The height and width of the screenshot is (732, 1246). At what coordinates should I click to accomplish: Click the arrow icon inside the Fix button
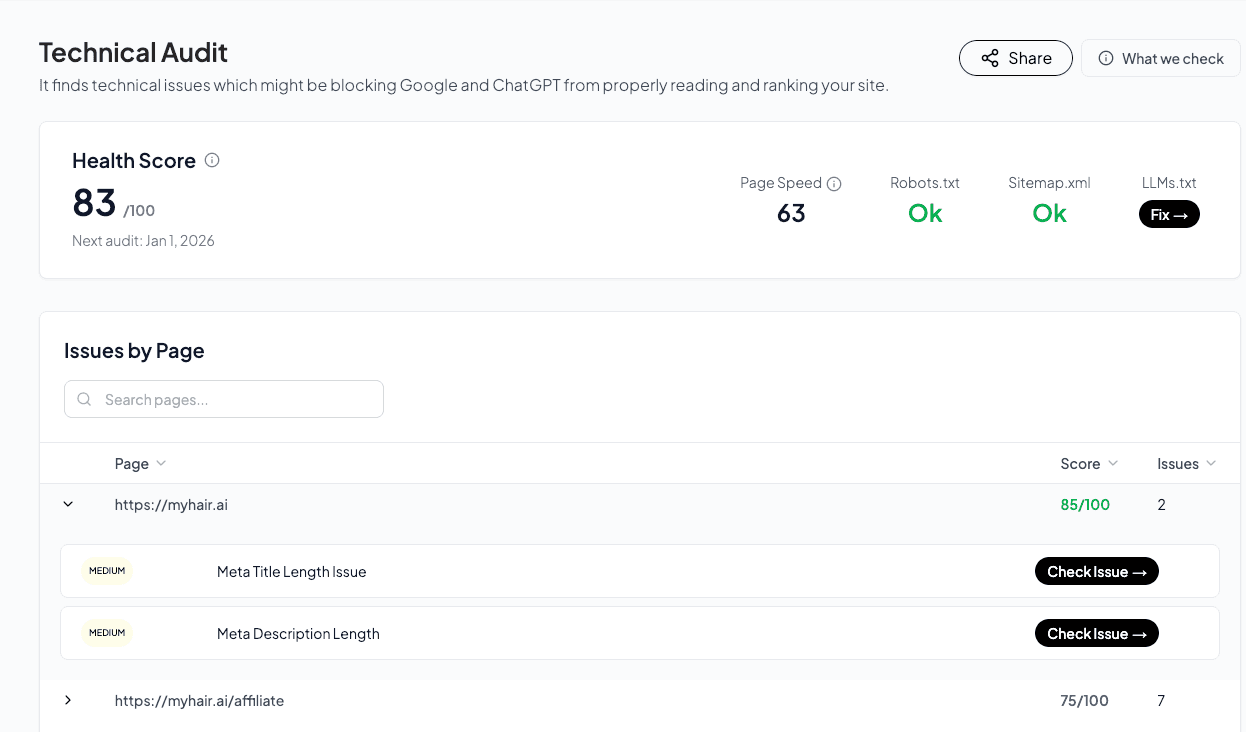point(1183,214)
